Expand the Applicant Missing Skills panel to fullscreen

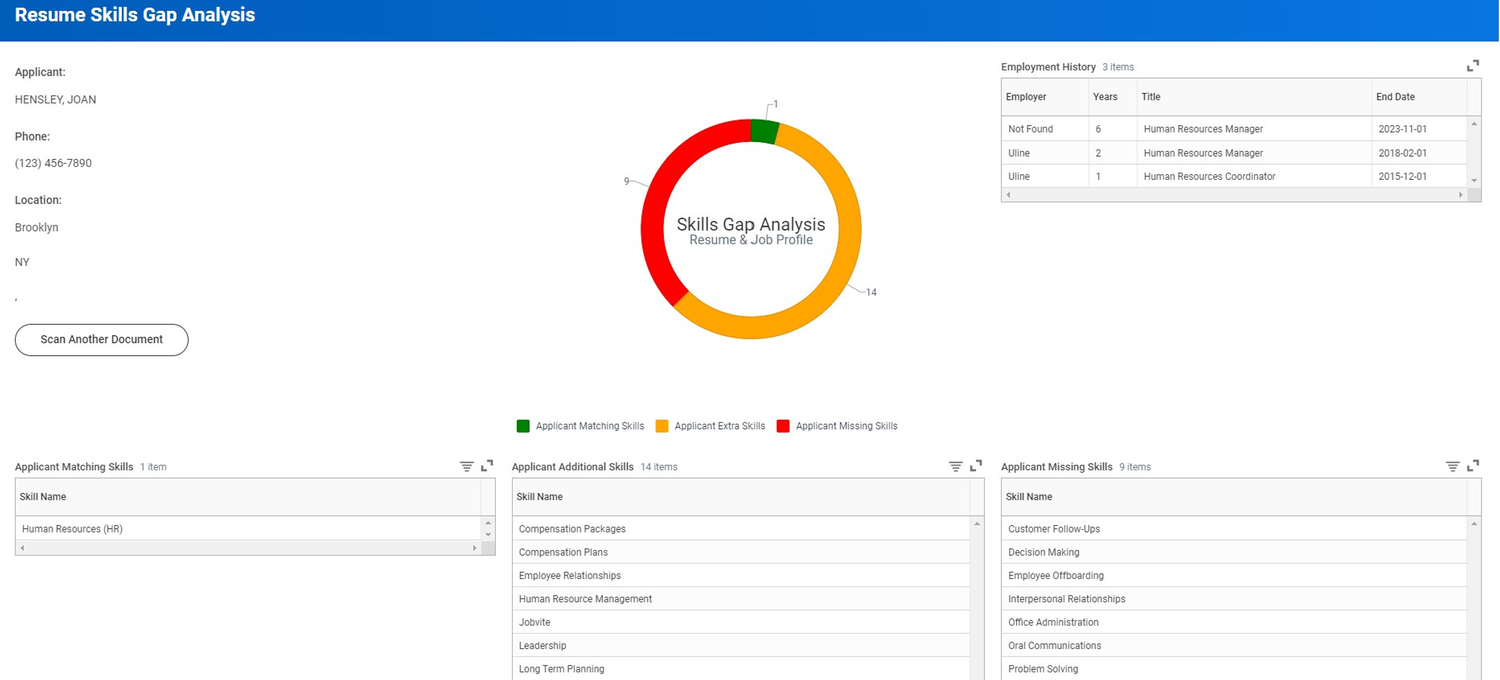1473,465
